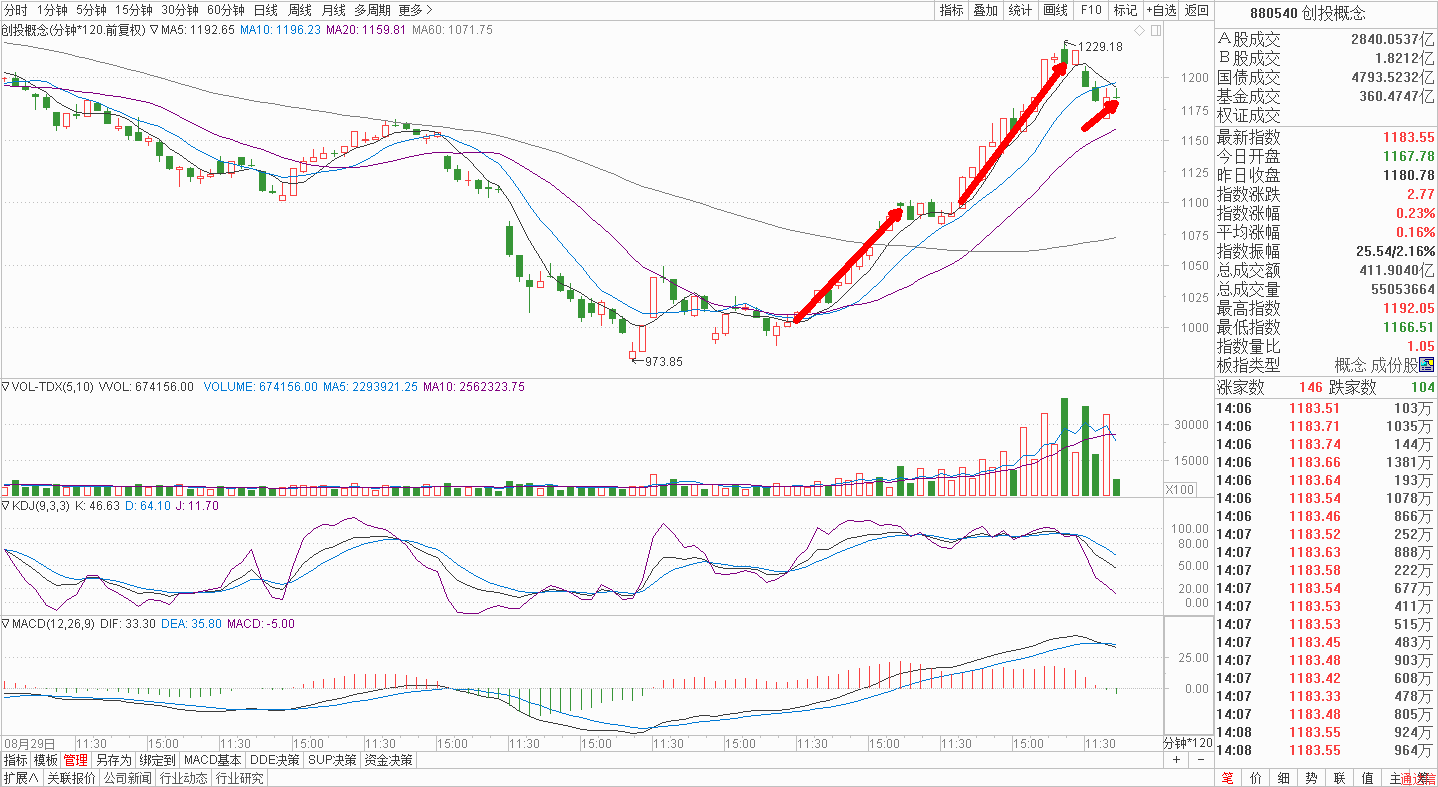This screenshot has height=787, width=1438.
Task: Select the MACD基本 template
Action: [213, 760]
